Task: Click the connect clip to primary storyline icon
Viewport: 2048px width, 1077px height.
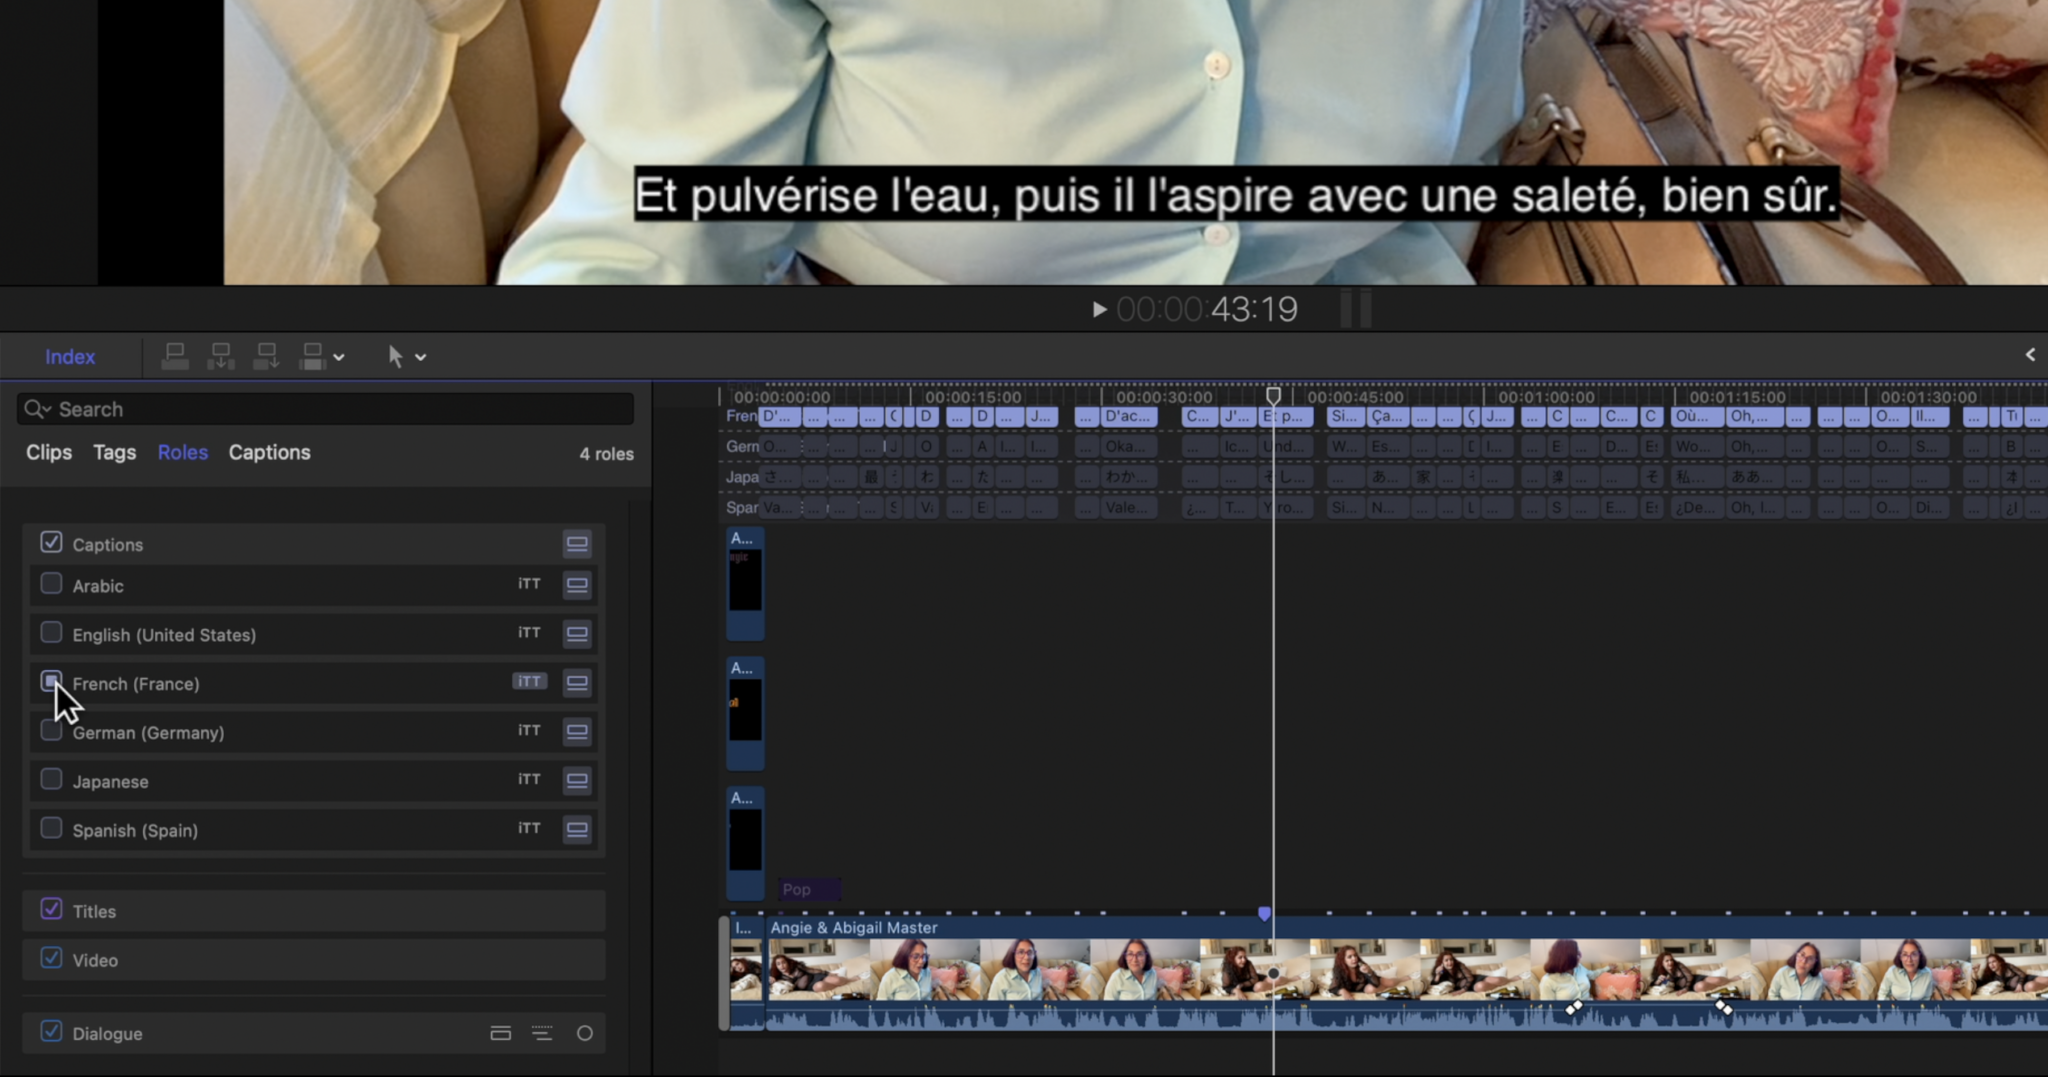Action: 175,356
